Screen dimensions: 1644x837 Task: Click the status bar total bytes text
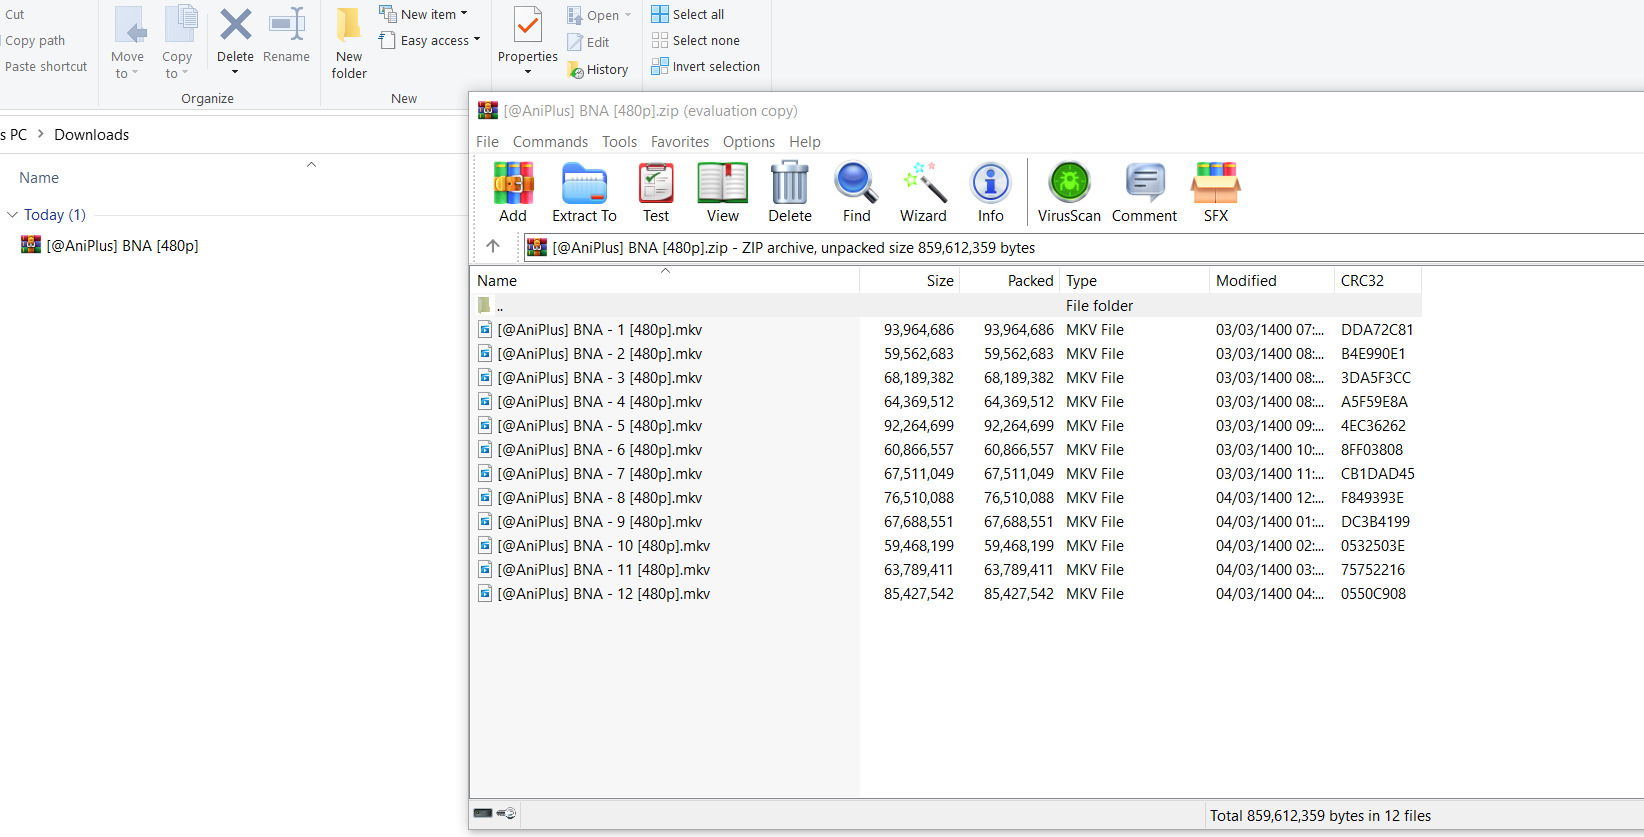[1320, 815]
